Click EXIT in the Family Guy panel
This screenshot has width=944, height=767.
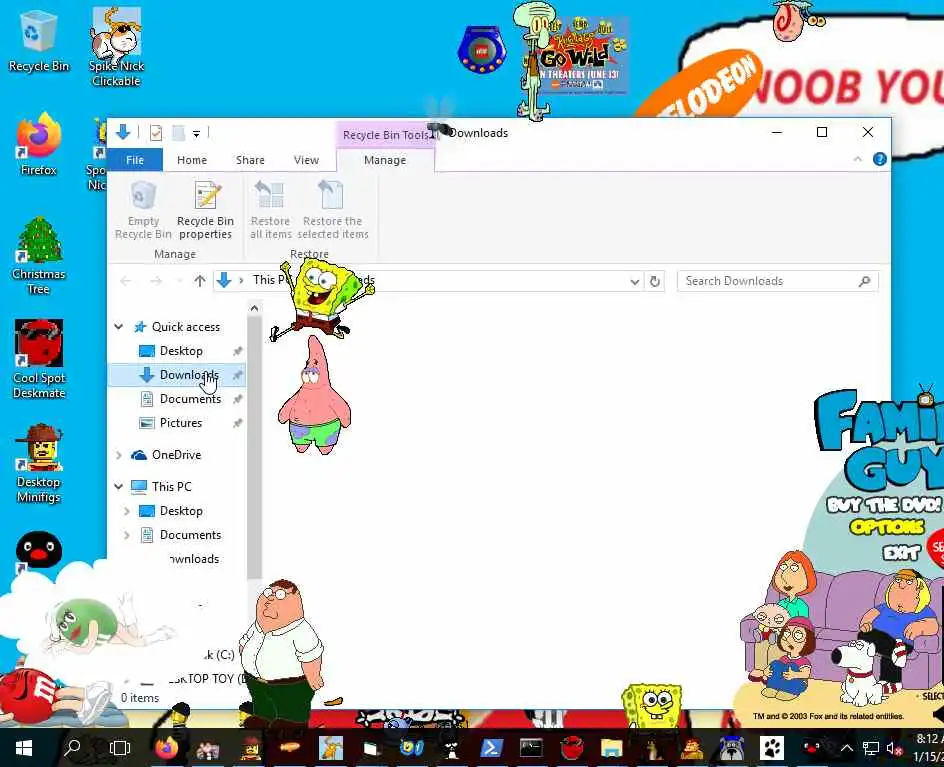(901, 552)
